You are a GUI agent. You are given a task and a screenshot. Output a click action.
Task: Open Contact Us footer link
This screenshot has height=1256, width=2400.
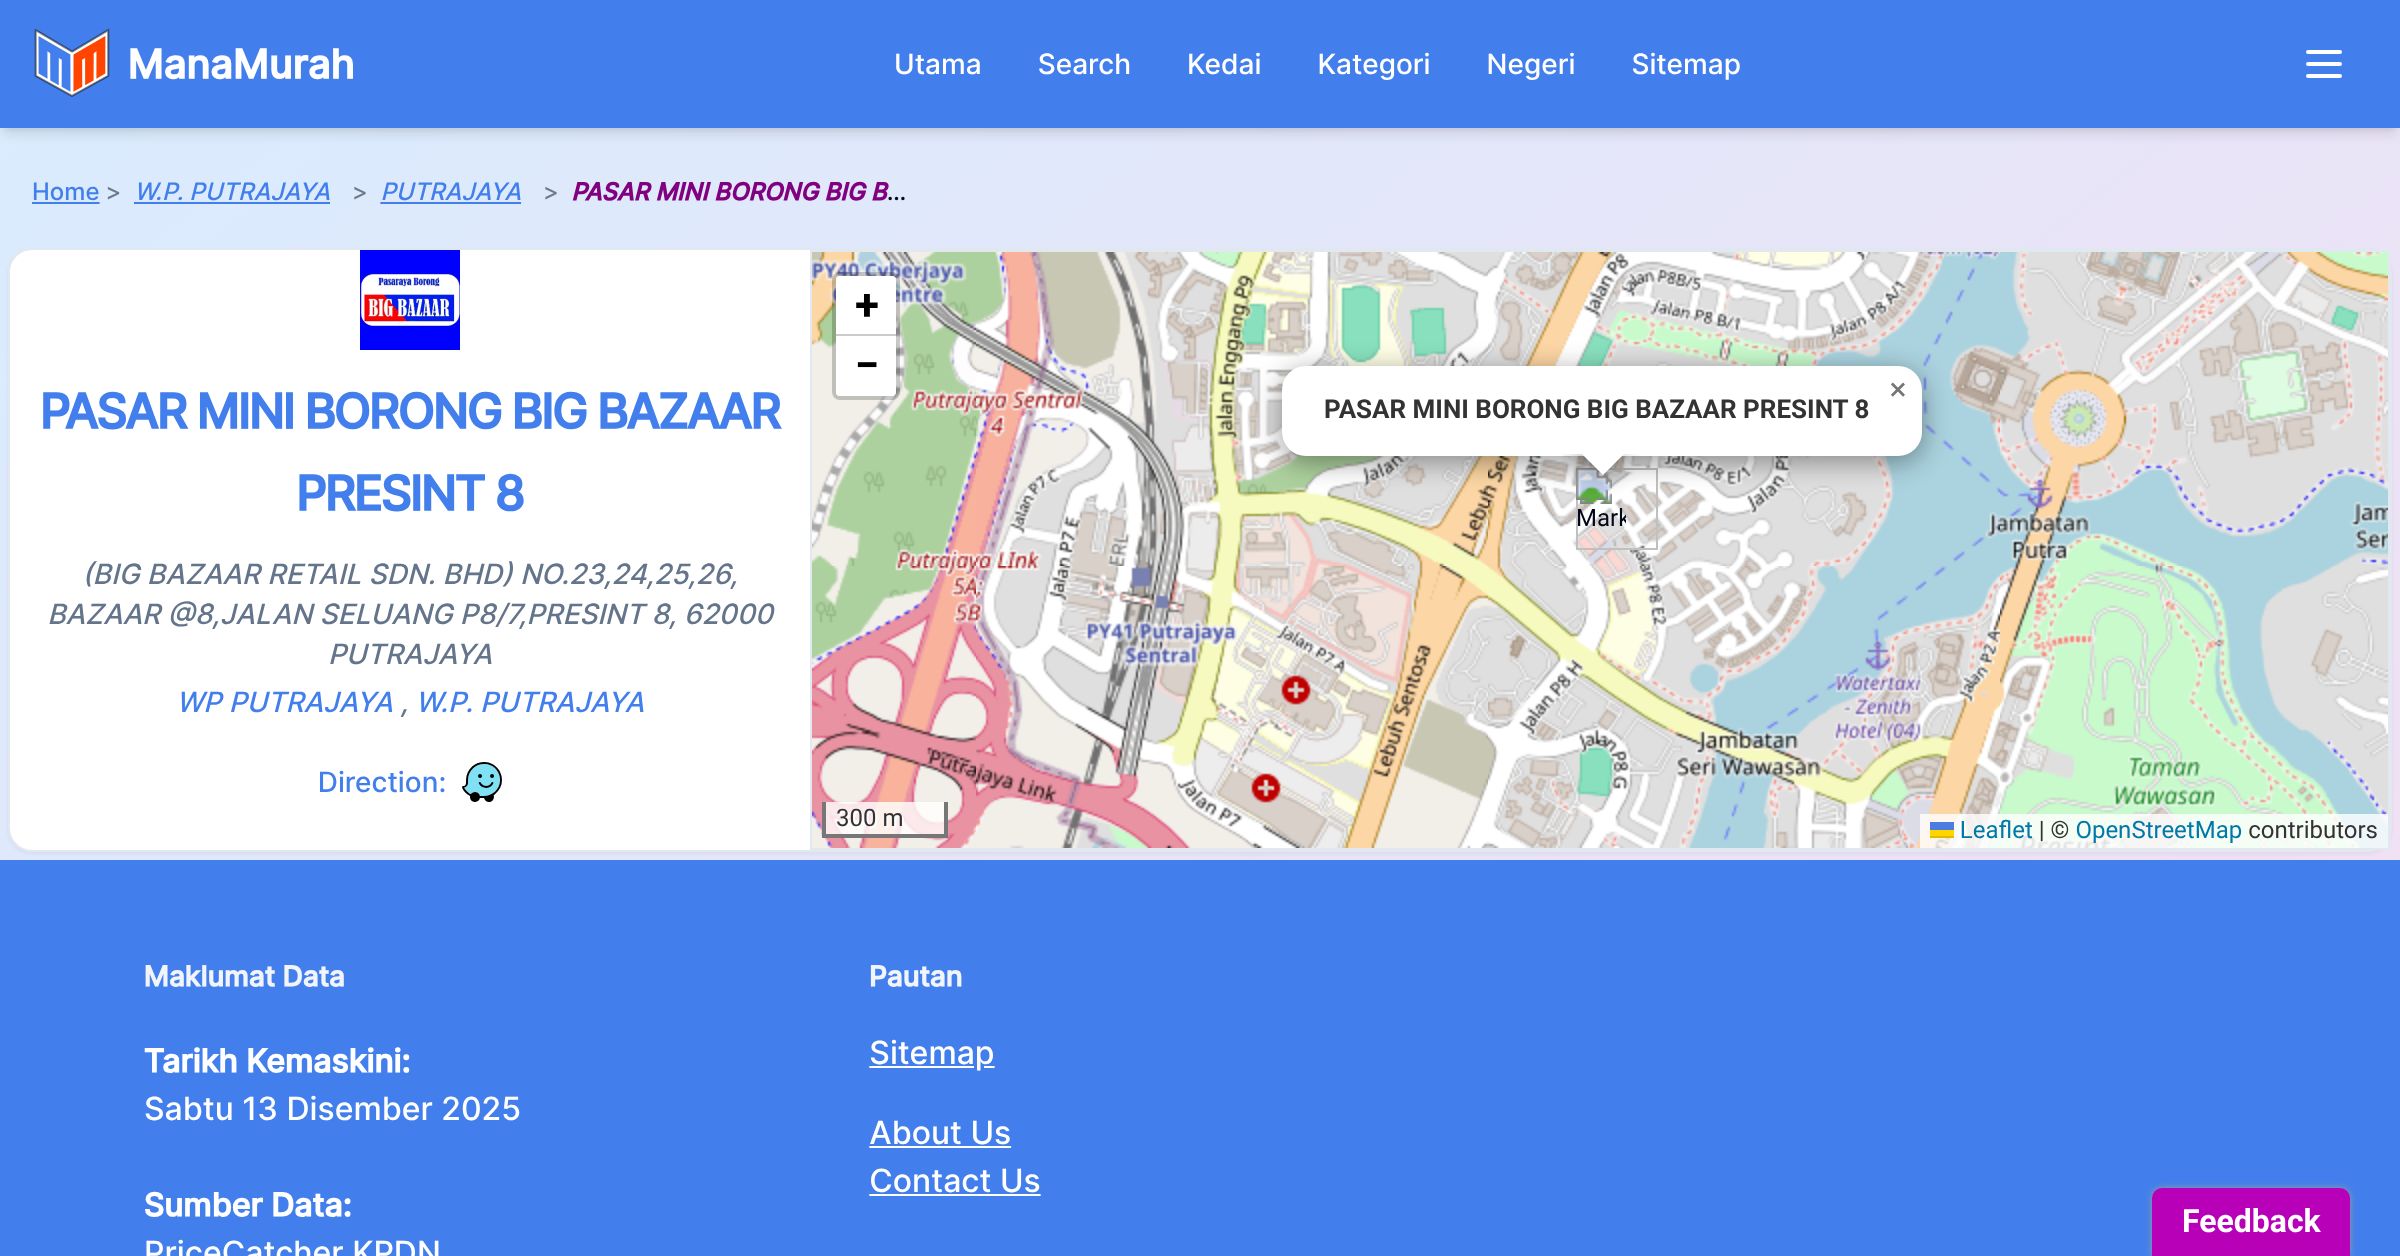954,1180
